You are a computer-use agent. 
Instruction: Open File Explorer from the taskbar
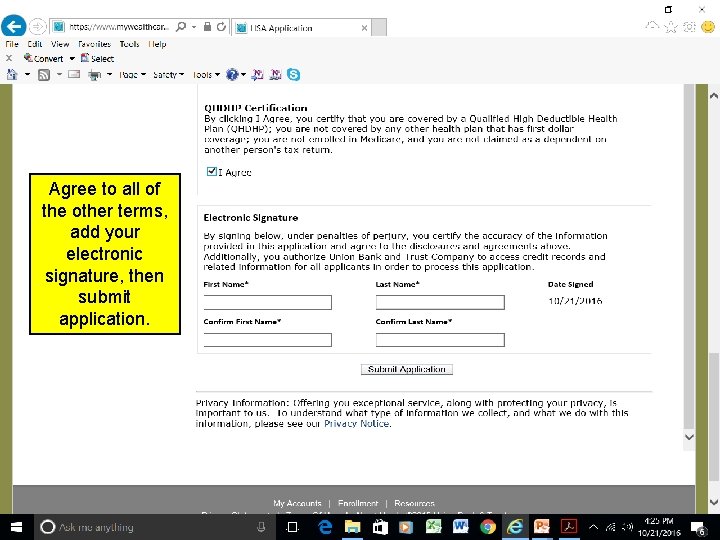(x=353, y=527)
